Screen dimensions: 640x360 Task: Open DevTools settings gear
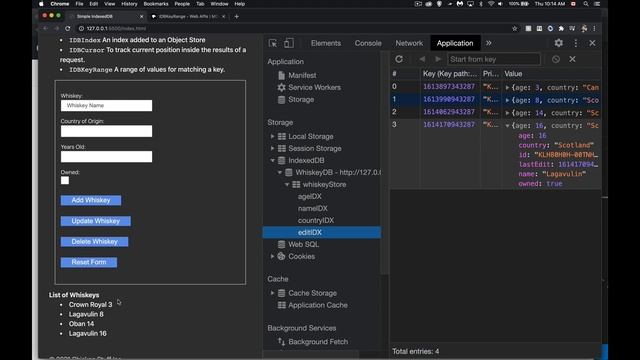coord(558,43)
